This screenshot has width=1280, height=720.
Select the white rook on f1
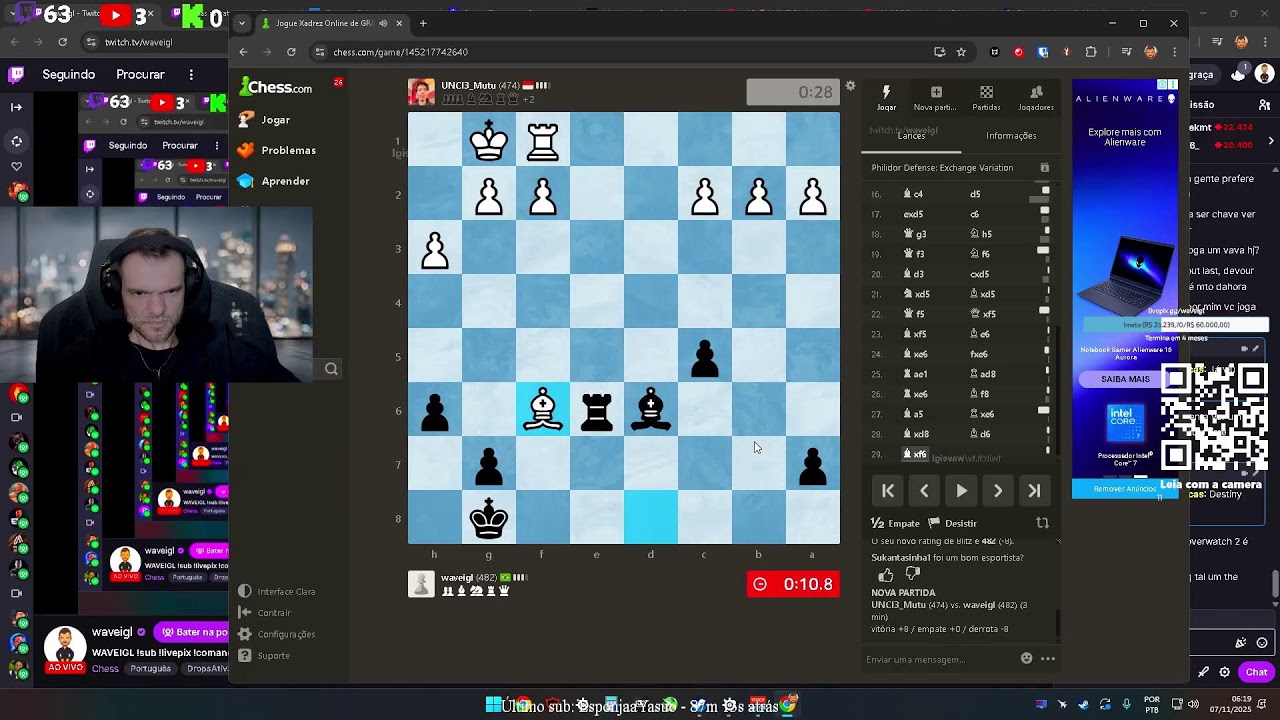coord(543,140)
